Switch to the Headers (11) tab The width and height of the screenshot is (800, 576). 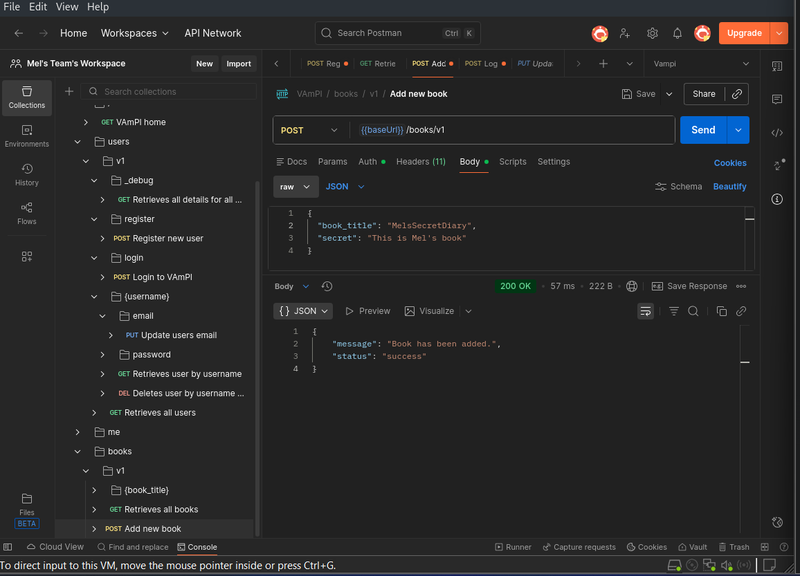pyautogui.click(x=420, y=162)
